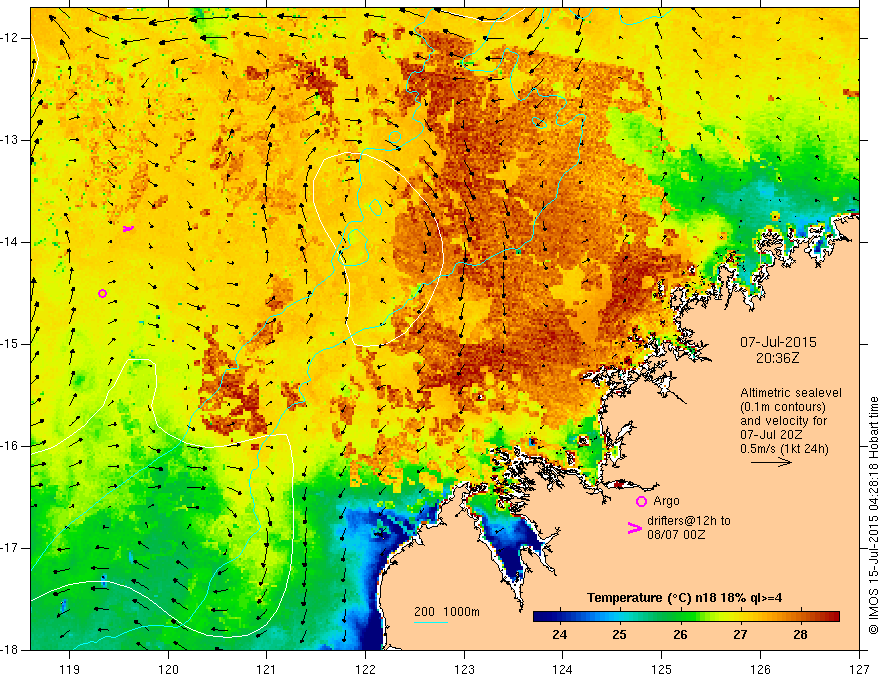Click latitude axis label -14
Viewport: 880px width, 680px height.
11,242
